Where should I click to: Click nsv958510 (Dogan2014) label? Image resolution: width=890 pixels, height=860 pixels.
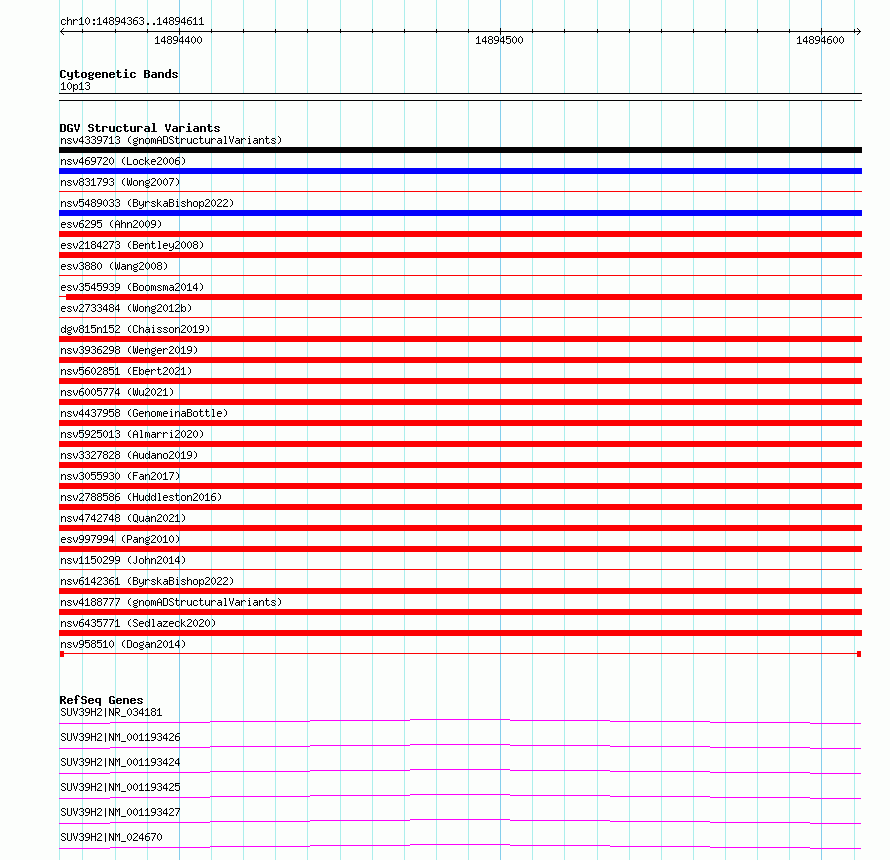123,644
